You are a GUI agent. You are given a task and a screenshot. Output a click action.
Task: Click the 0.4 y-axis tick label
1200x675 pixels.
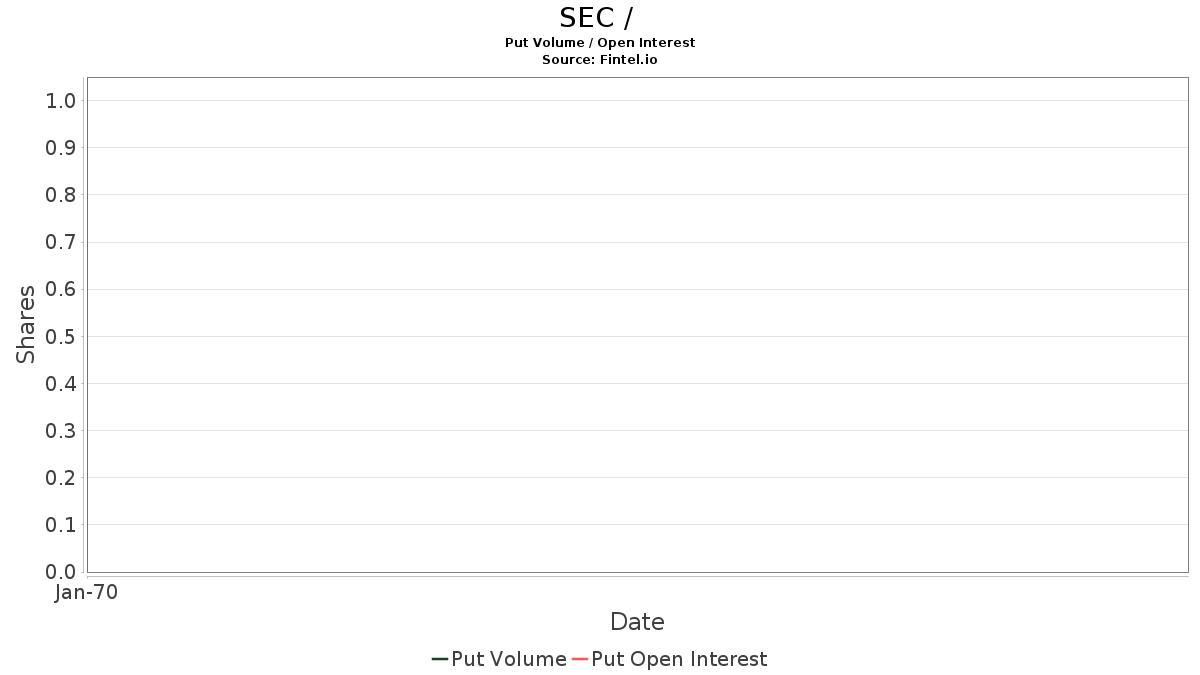coord(61,384)
